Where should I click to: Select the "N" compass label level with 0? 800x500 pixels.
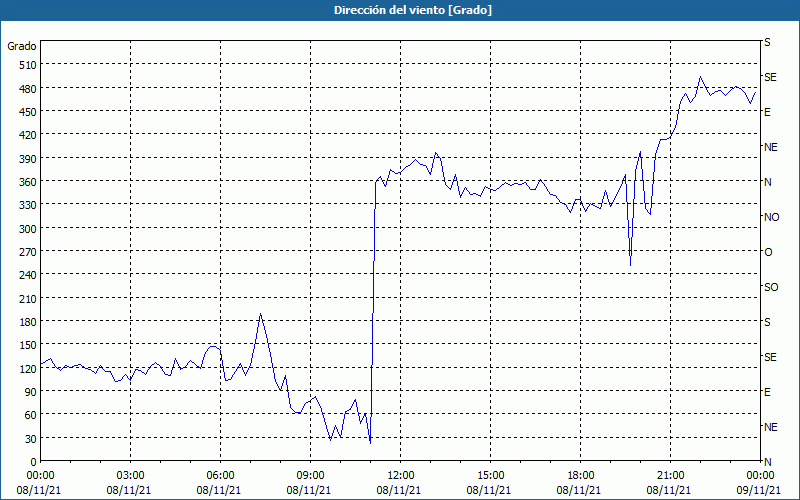click(x=767, y=462)
